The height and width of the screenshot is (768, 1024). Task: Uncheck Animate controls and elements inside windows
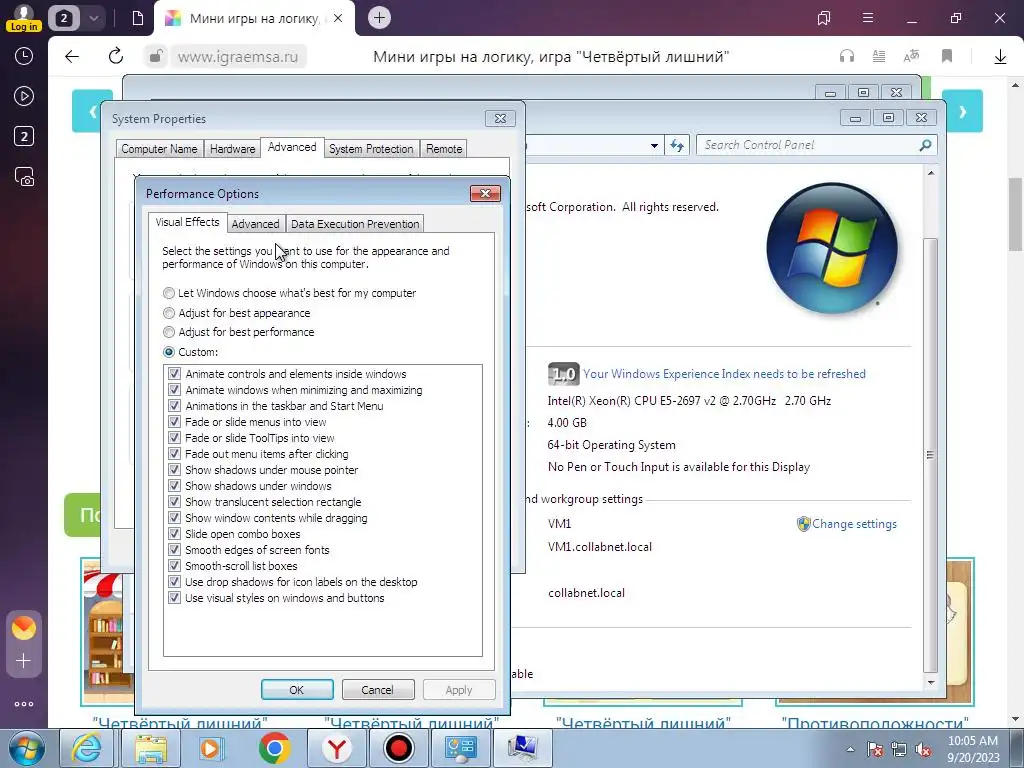174,374
